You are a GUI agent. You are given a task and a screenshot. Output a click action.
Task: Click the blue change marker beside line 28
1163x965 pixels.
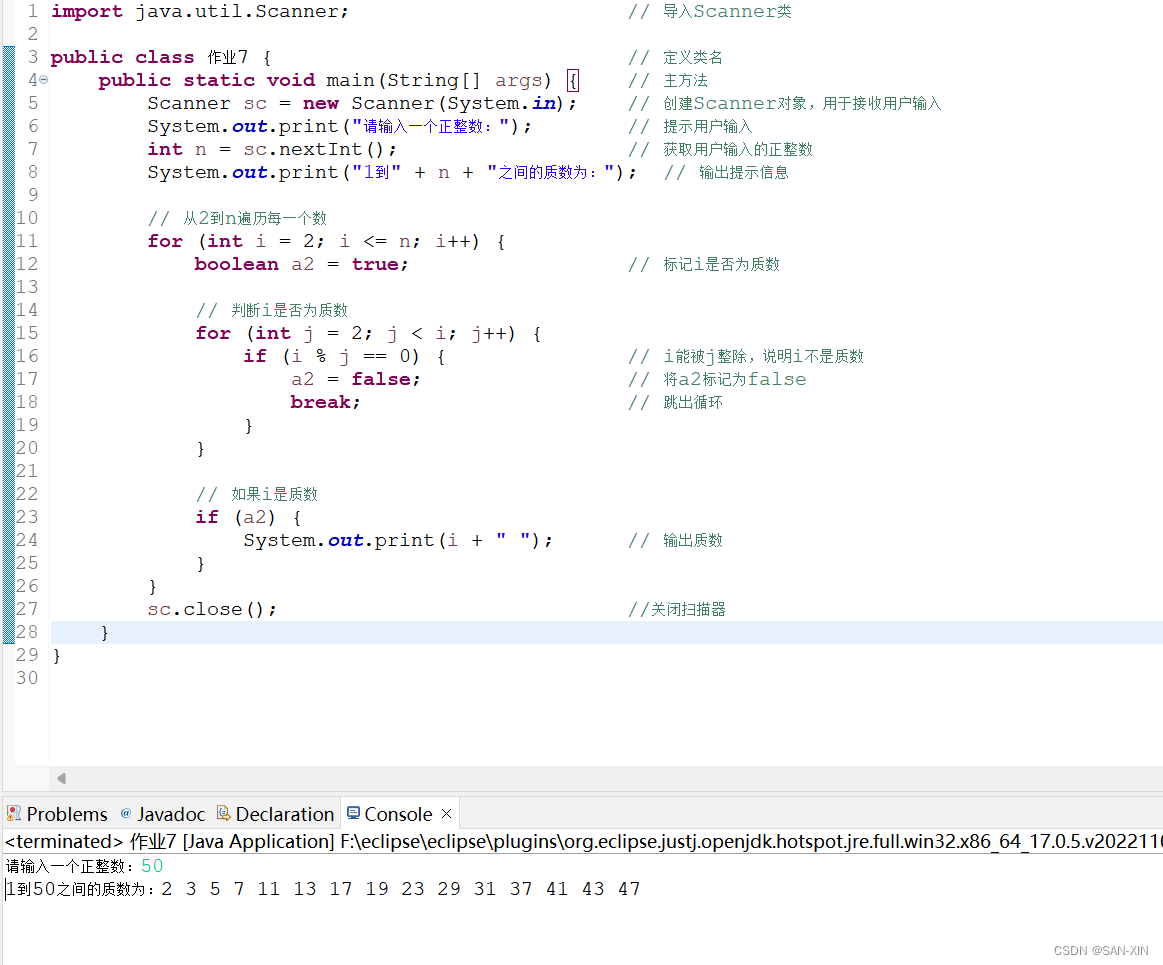8,631
